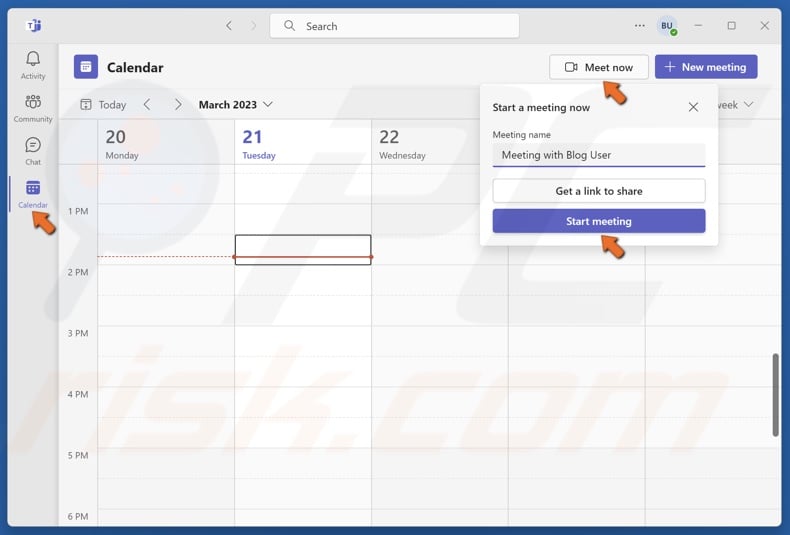790x535 pixels.
Task: Open the Community section
Action: (33, 108)
